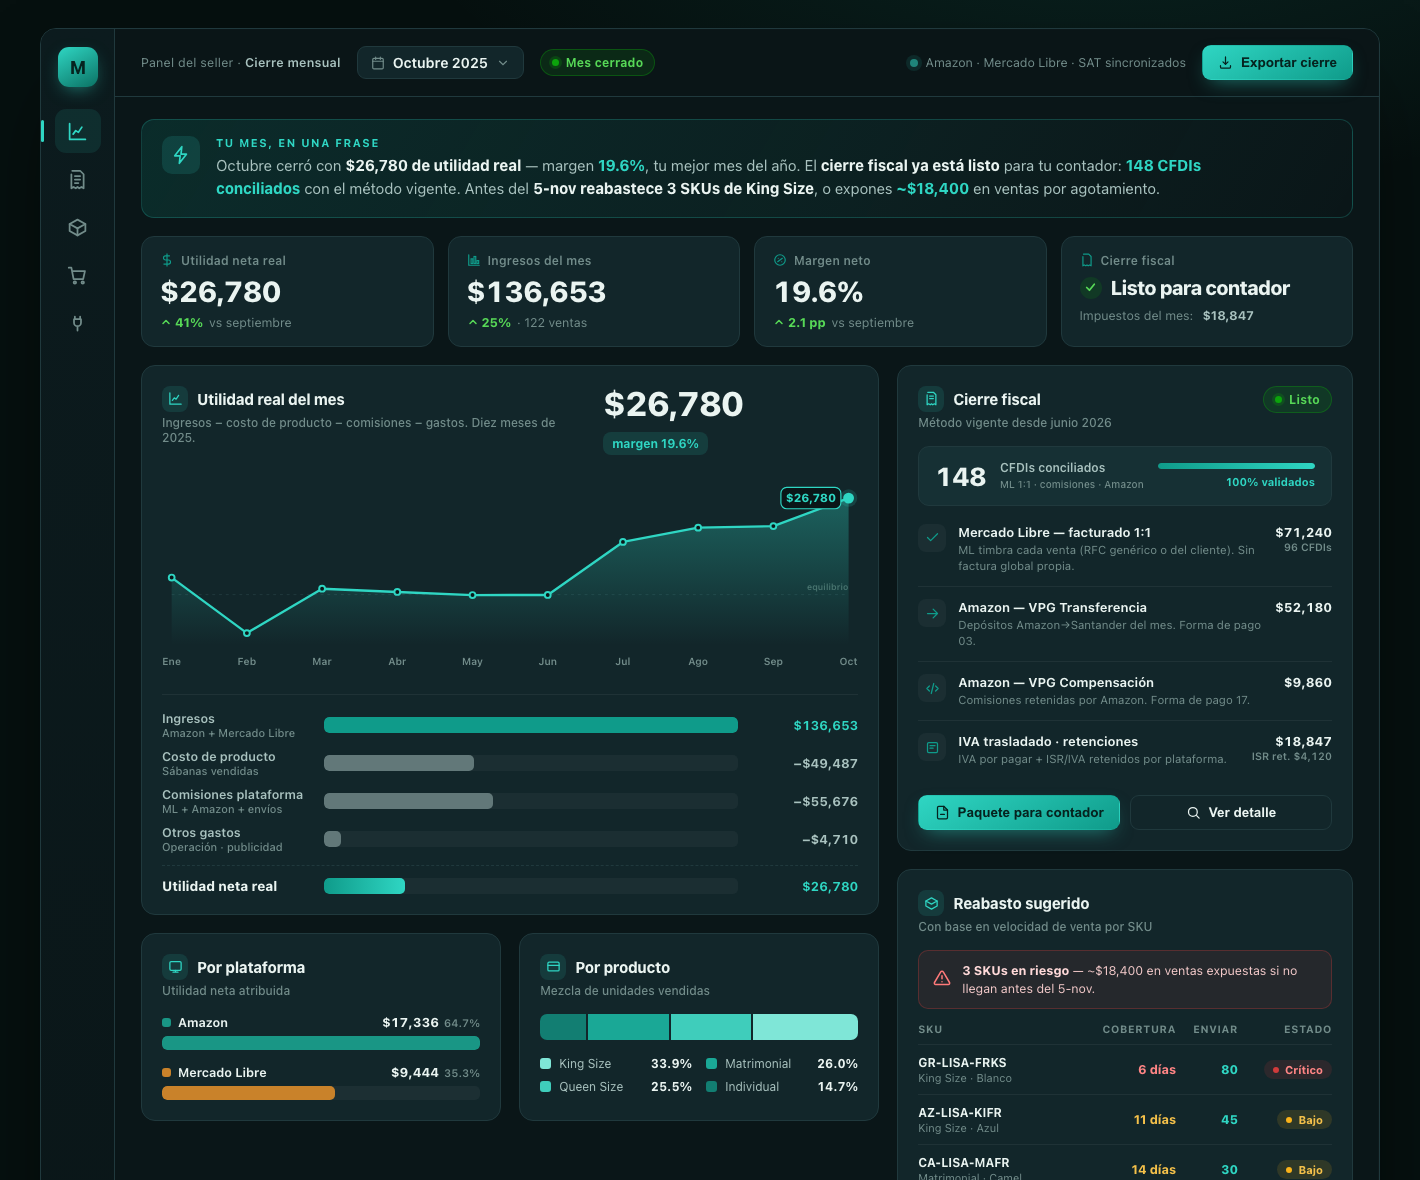Click the Exportar cierre button
This screenshot has width=1420, height=1180.
coord(1277,62)
